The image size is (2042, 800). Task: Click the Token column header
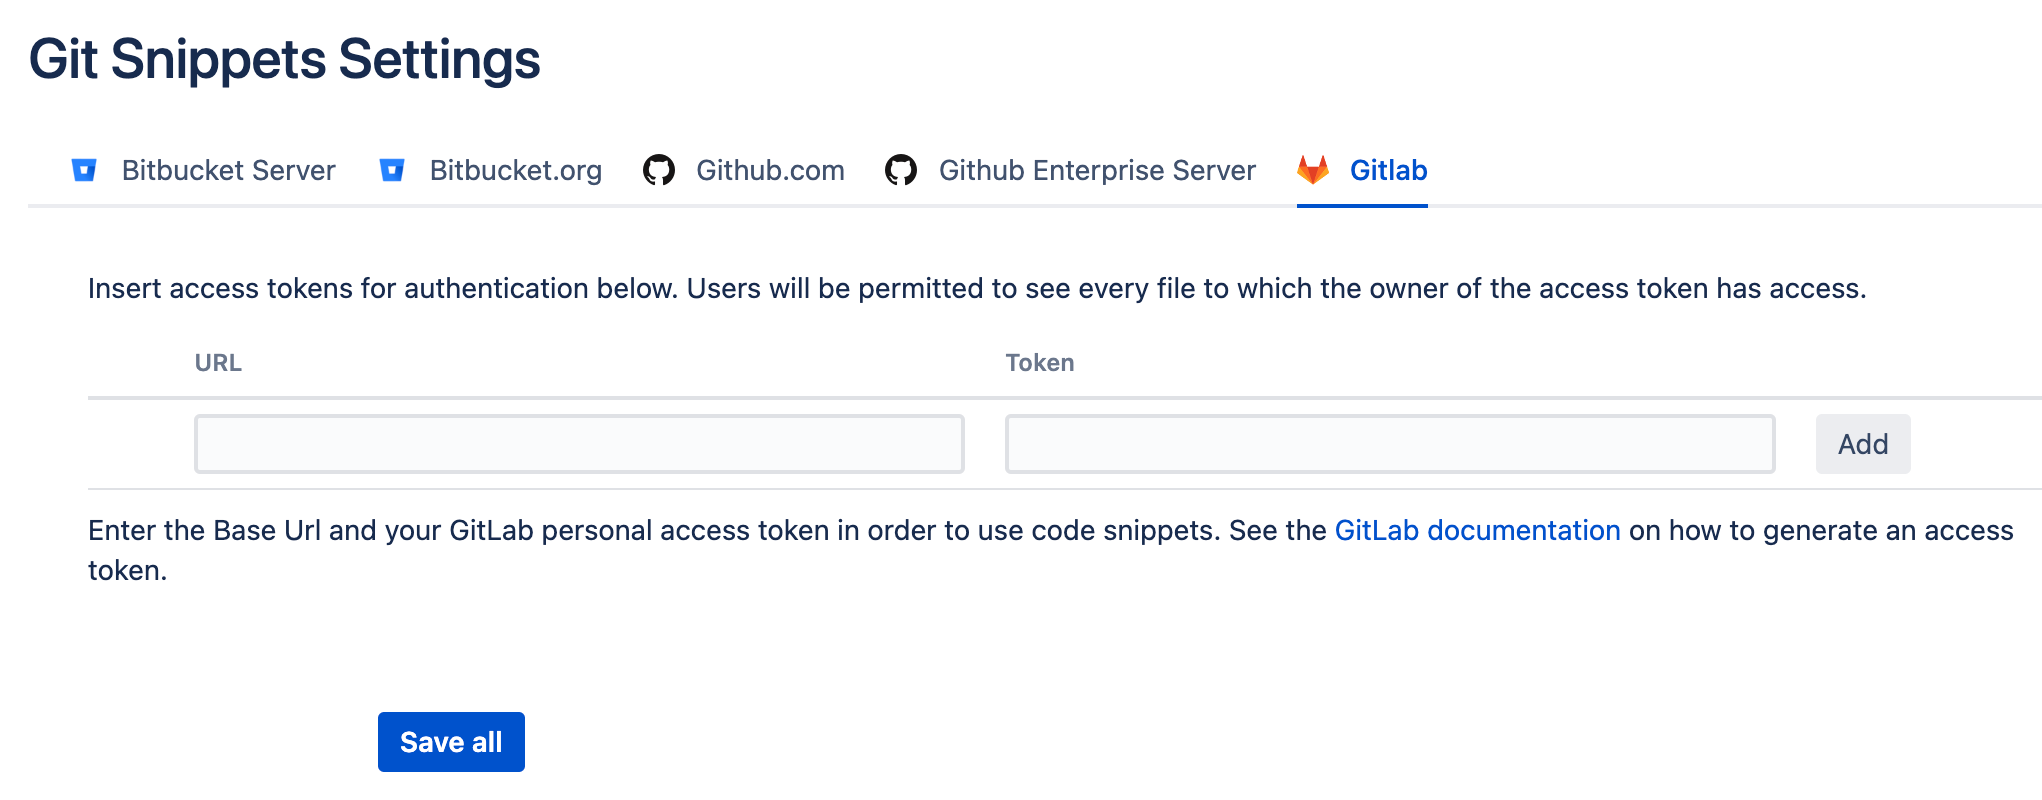pyautogui.click(x=1040, y=362)
